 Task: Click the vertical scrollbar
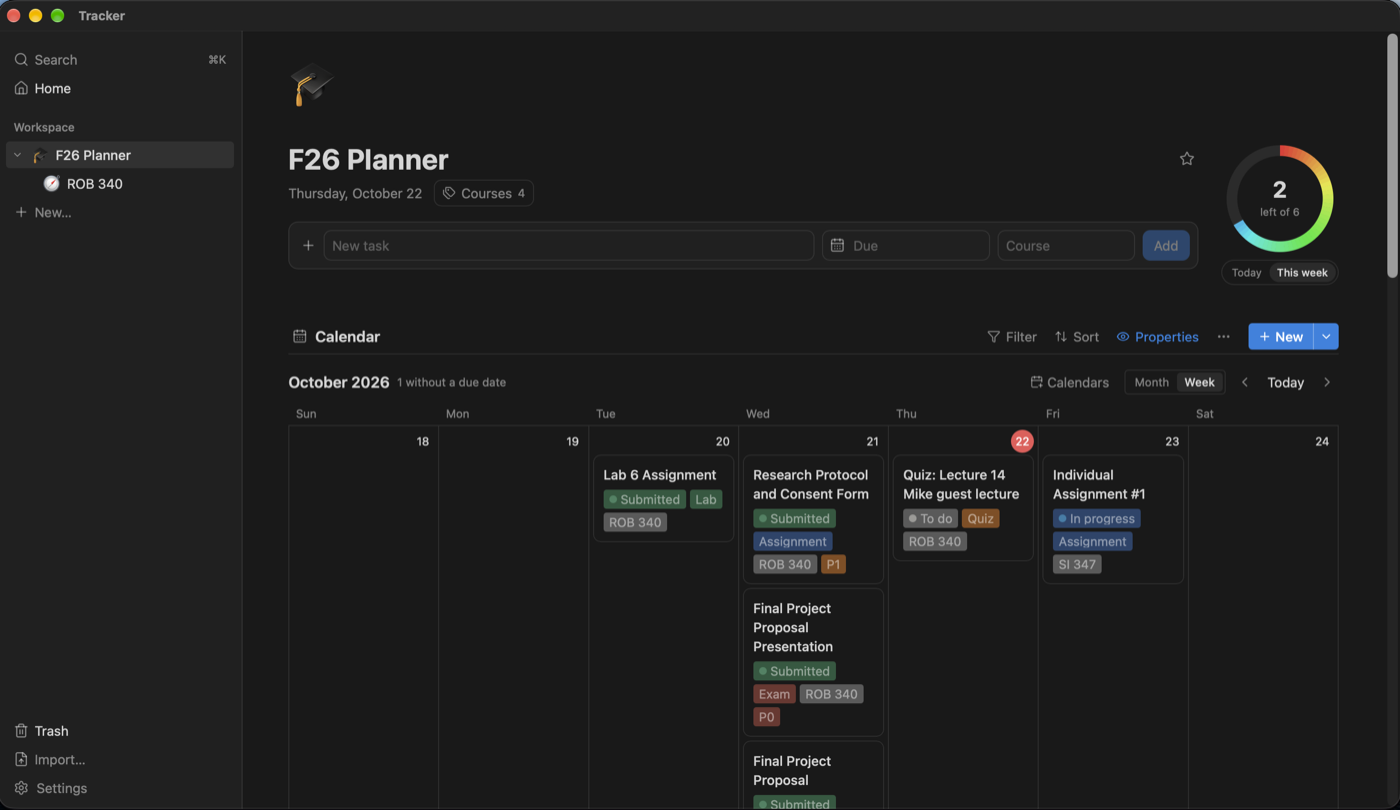click(x=1392, y=155)
